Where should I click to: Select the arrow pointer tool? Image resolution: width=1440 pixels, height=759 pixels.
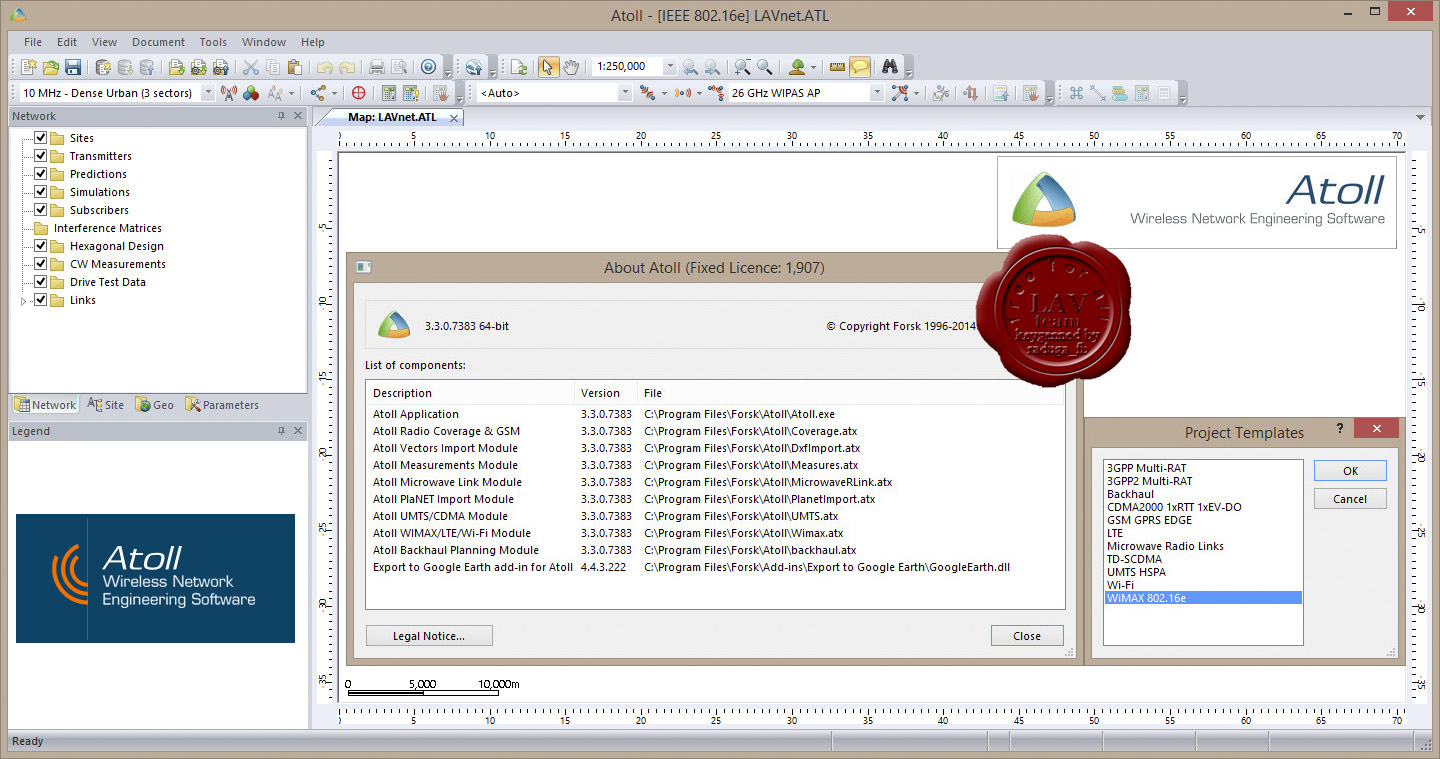click(548, 67)
